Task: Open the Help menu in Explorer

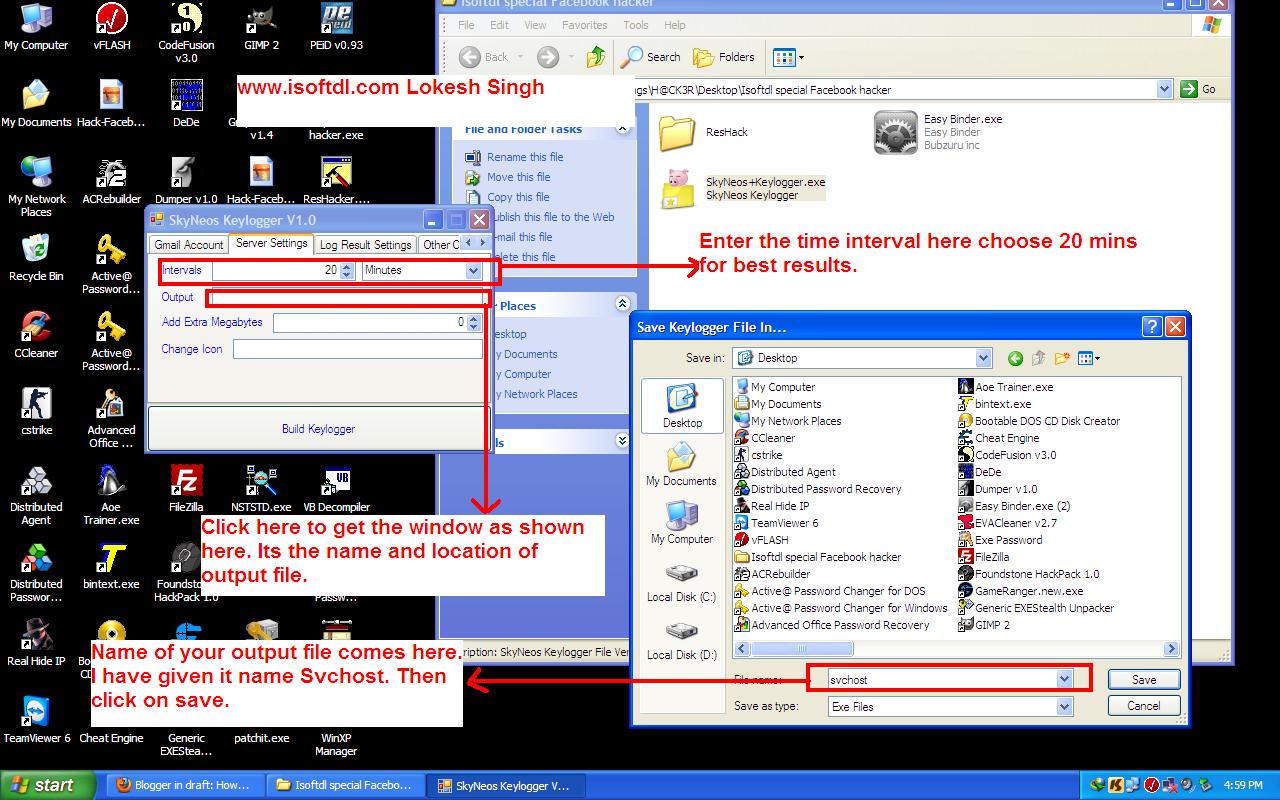Action: 675,25
